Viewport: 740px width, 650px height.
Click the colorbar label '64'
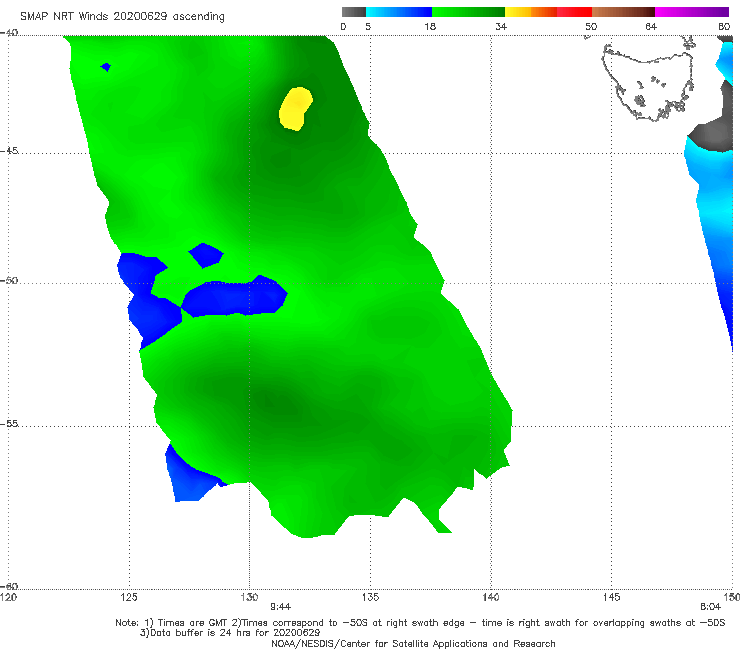tap(651, 26)
